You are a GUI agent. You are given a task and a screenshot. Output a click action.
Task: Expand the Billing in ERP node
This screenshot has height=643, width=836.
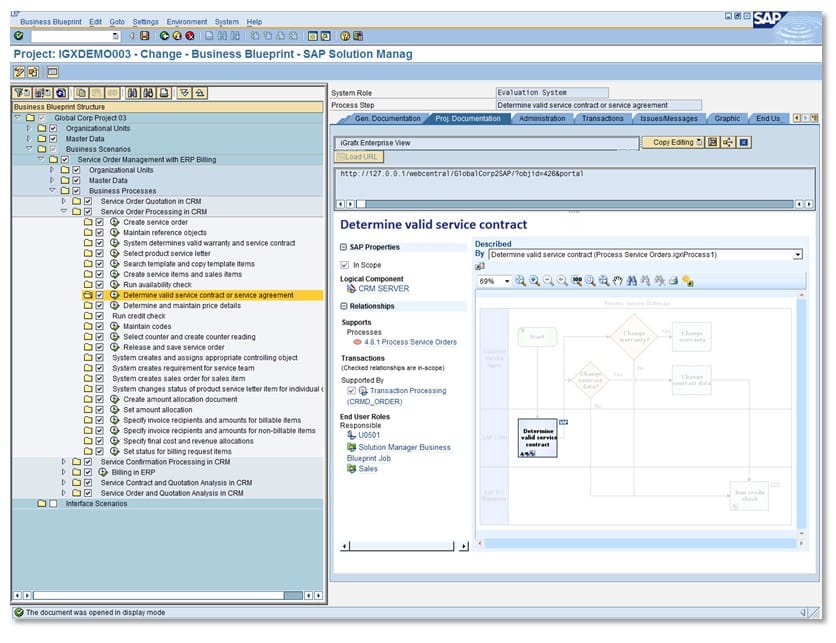click(x=64, y=472)
